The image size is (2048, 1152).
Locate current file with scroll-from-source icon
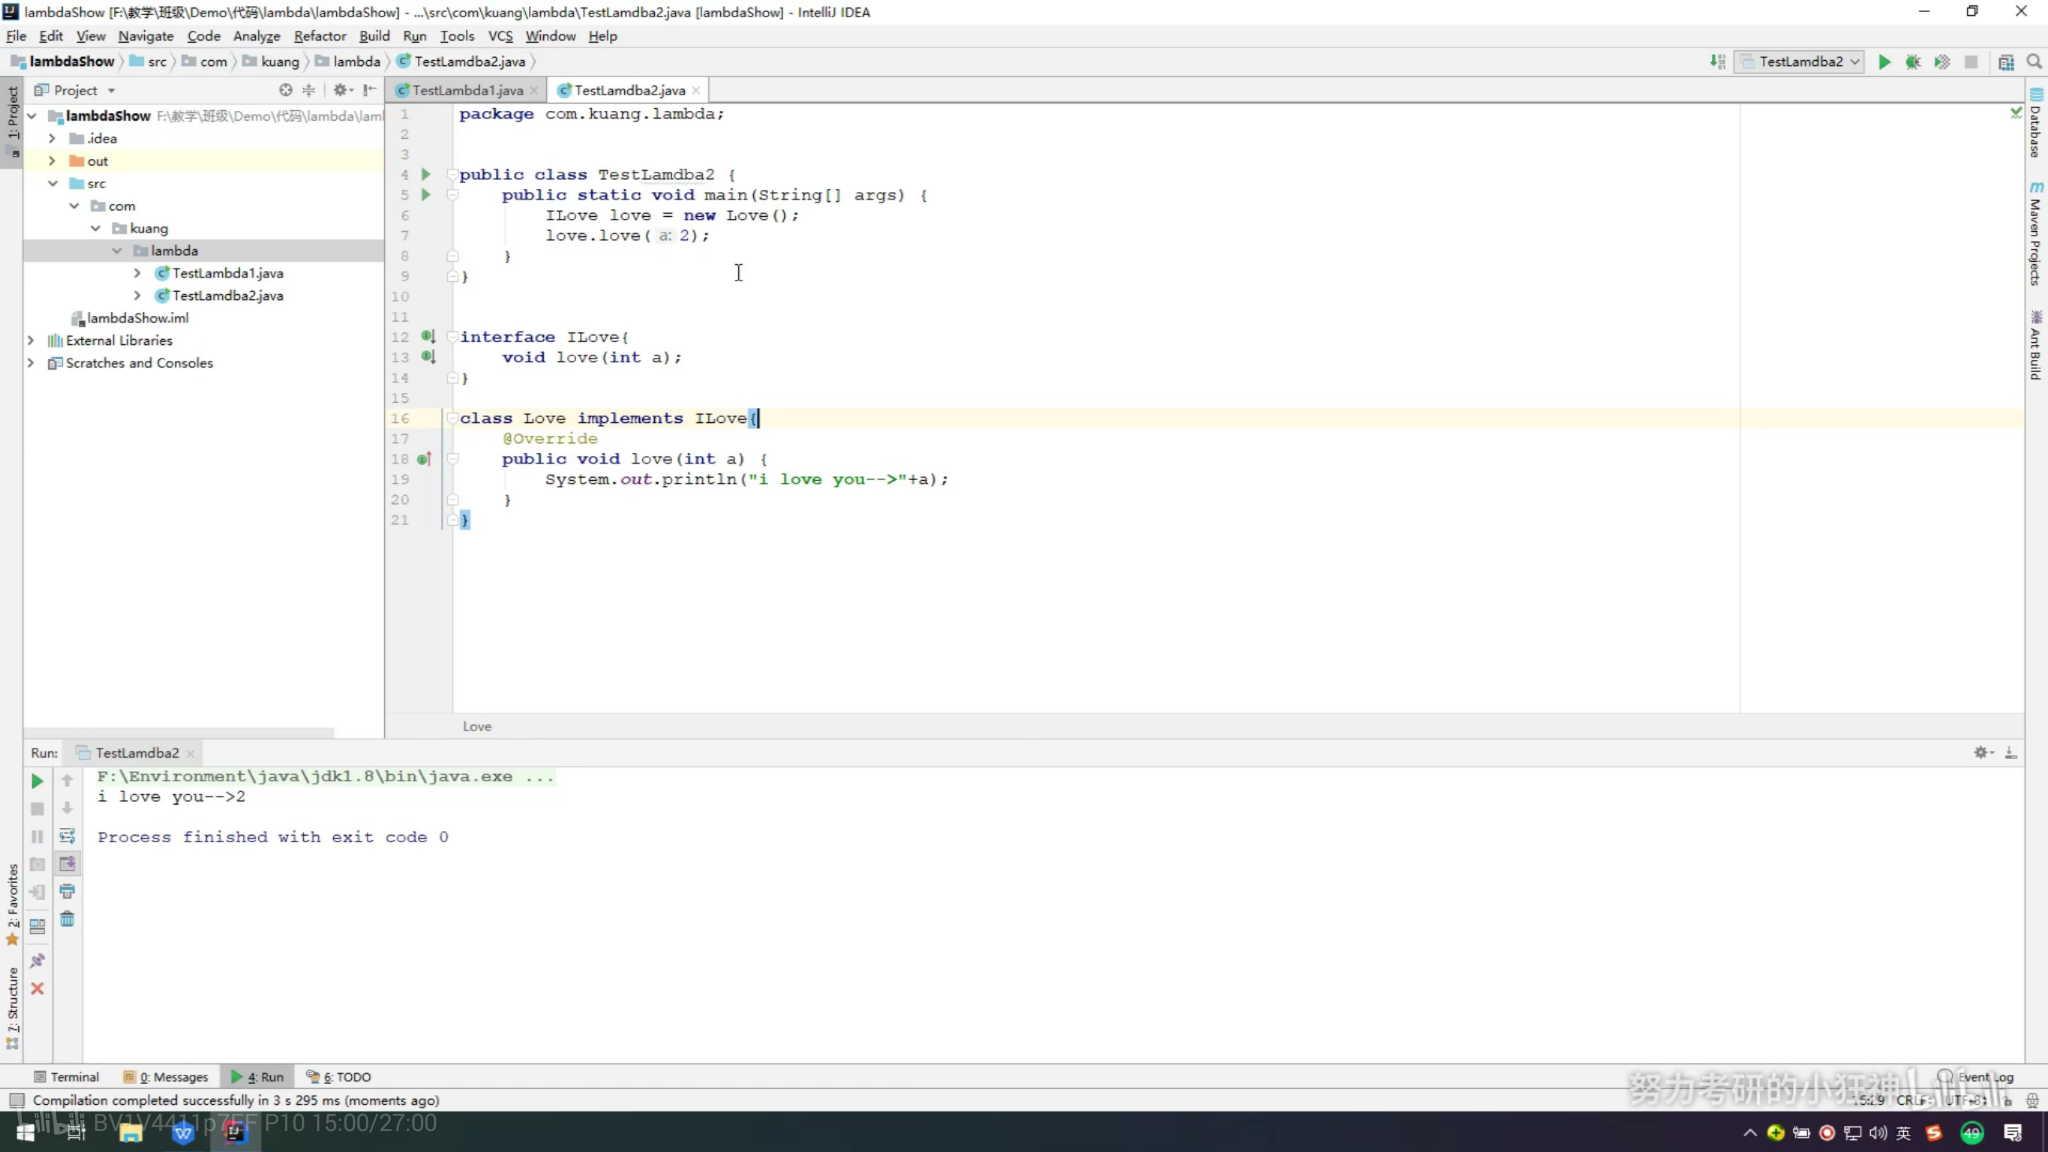coord(286,90)
